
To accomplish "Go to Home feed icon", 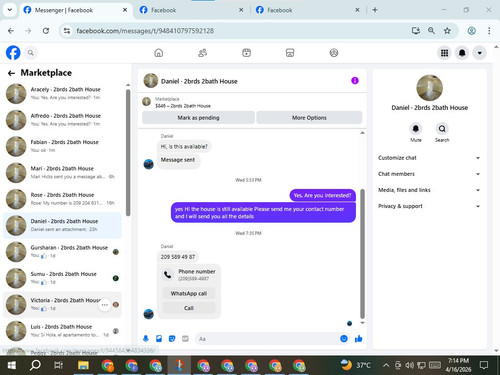I will point(159,53).
